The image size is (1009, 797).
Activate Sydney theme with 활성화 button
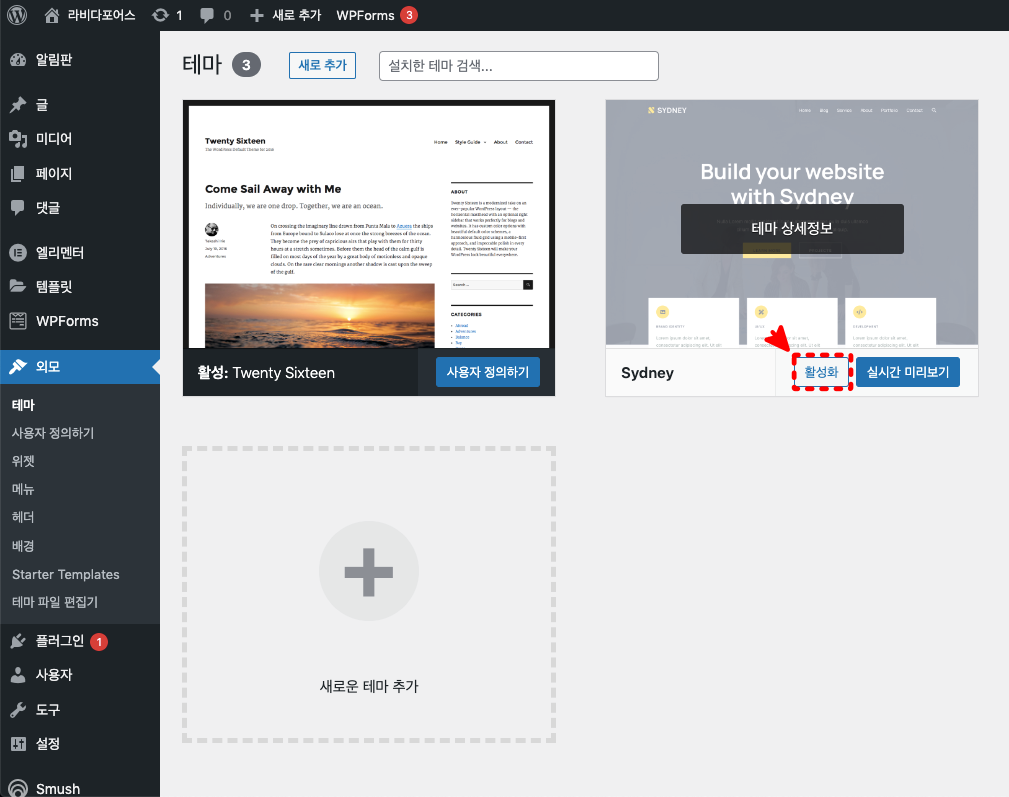coord(822,372)
